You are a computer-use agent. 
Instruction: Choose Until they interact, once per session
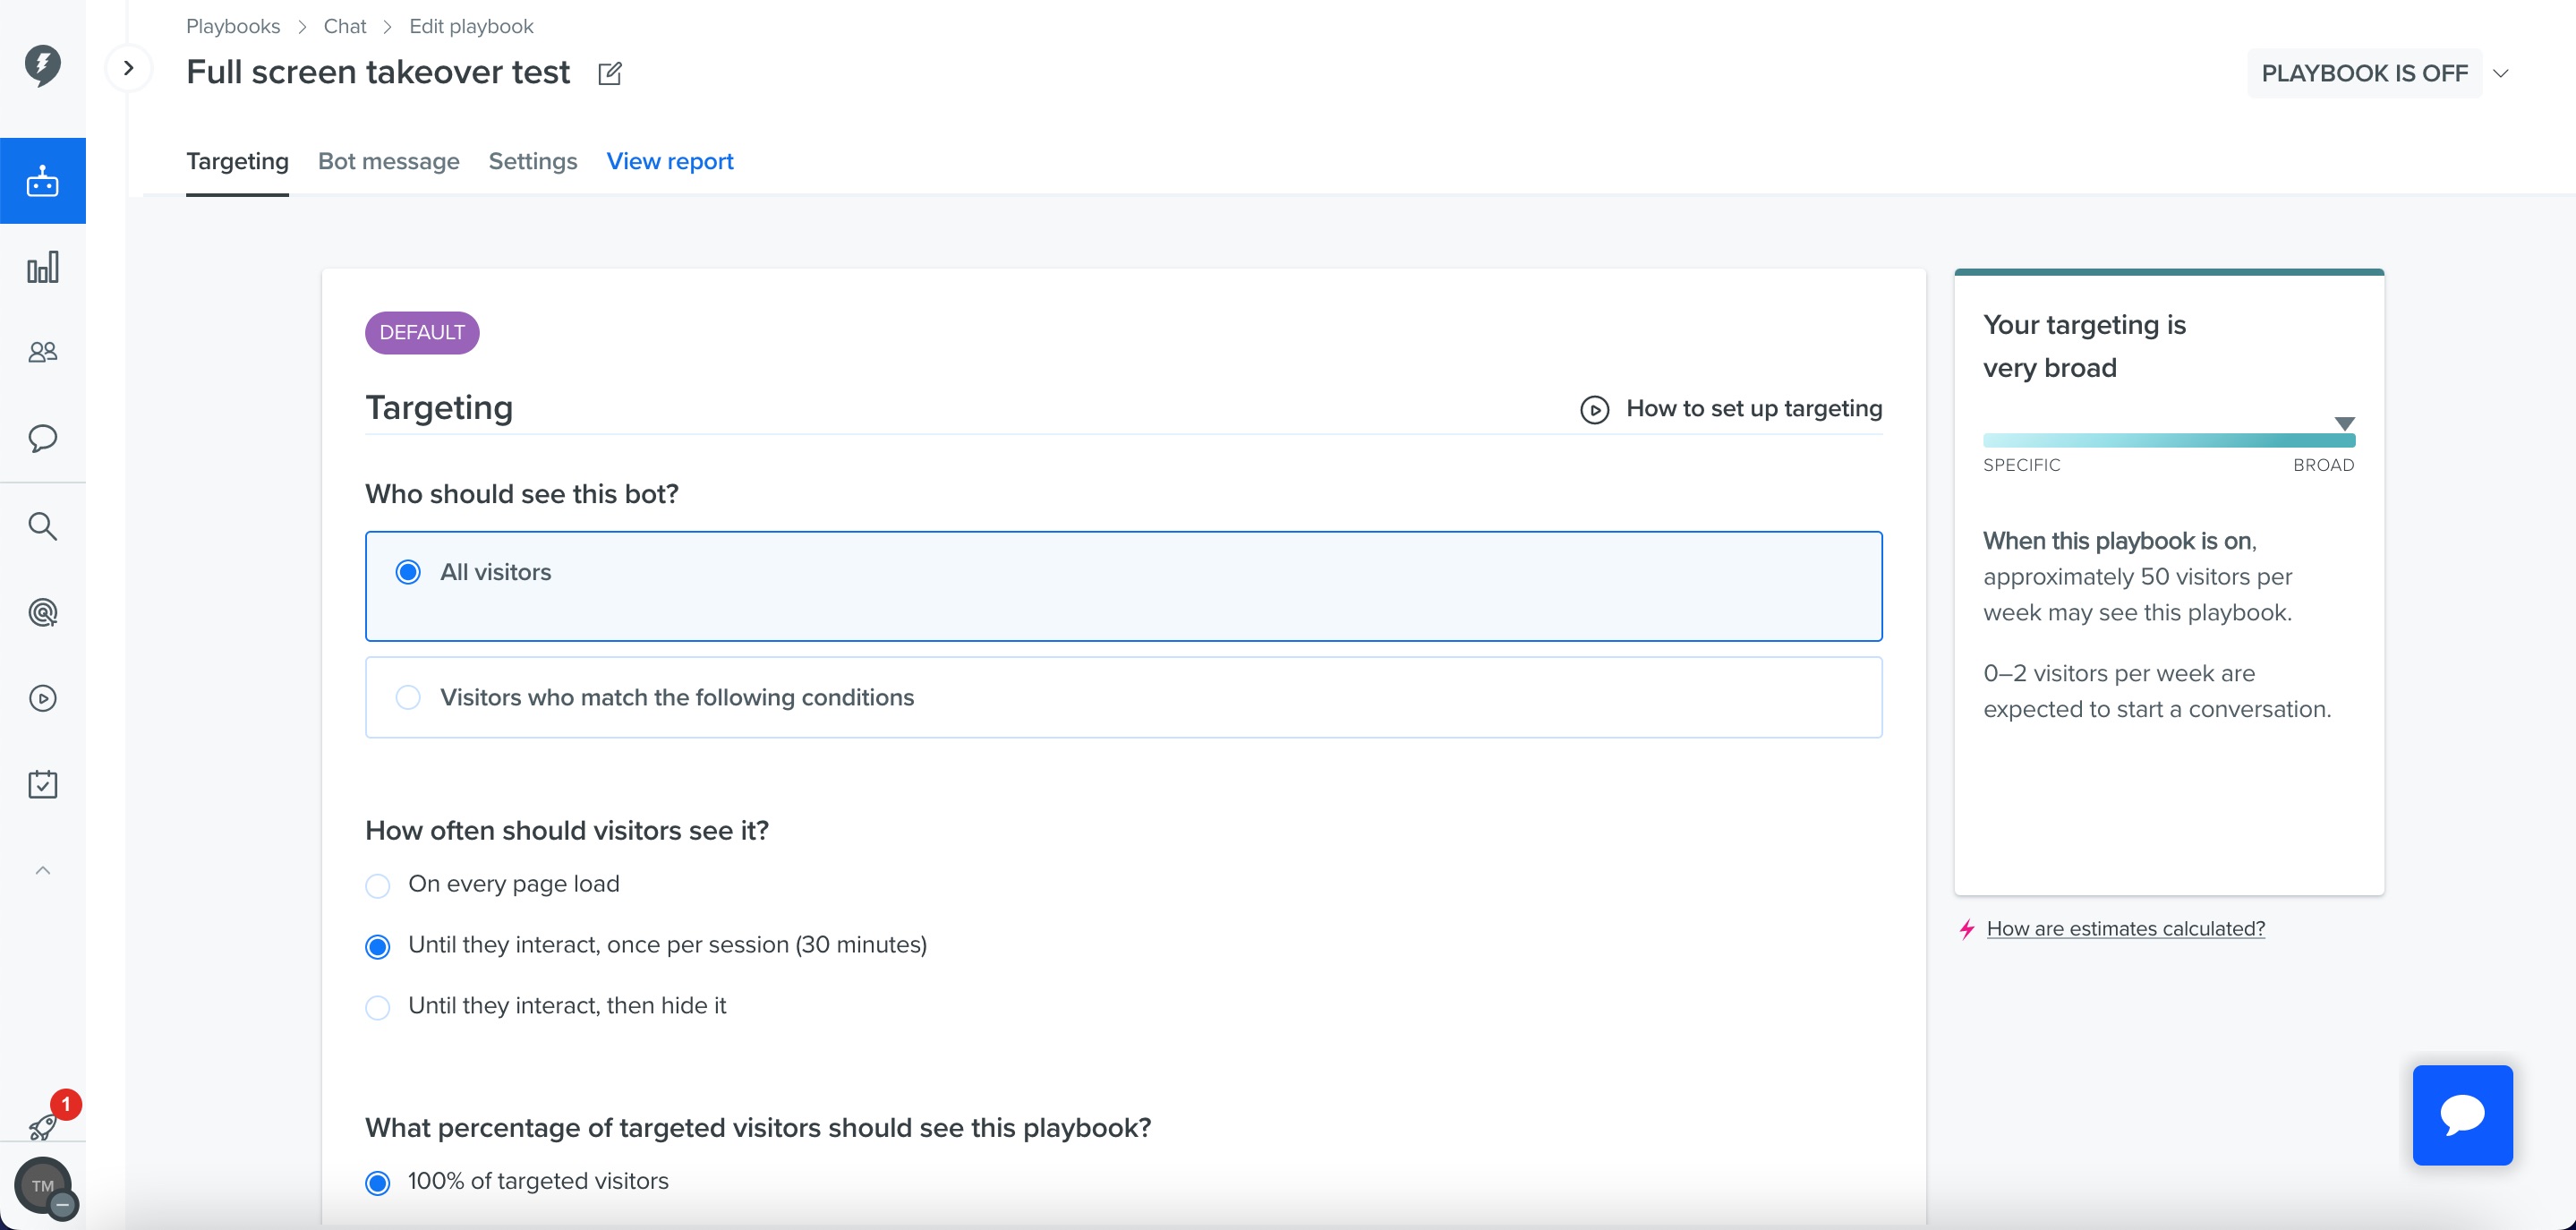pyautogui.click(x=377, y=947)
